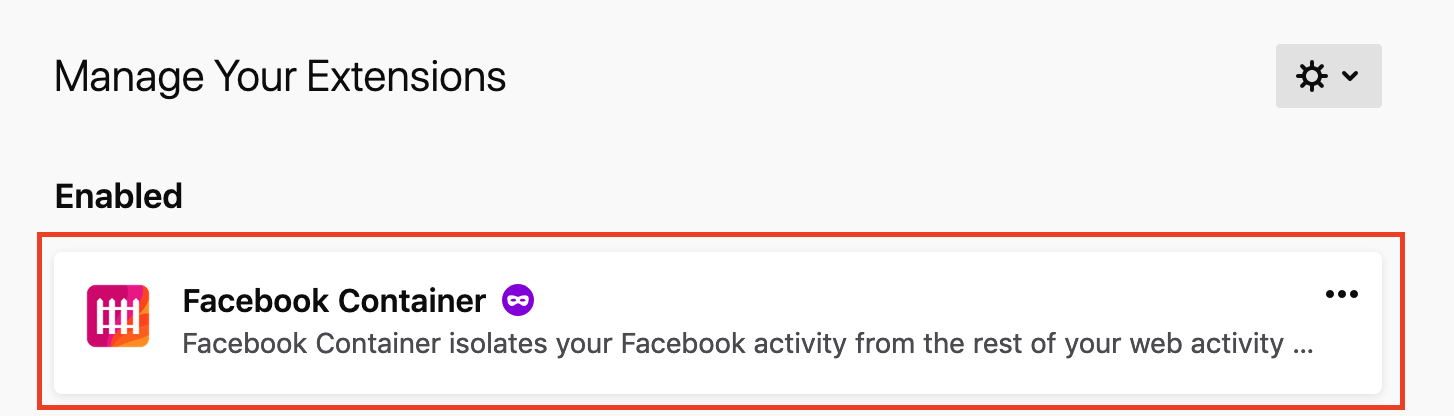Open the three-dot menu for Facebook Container
The image size is (1454, 416).
click(1341, 294)
